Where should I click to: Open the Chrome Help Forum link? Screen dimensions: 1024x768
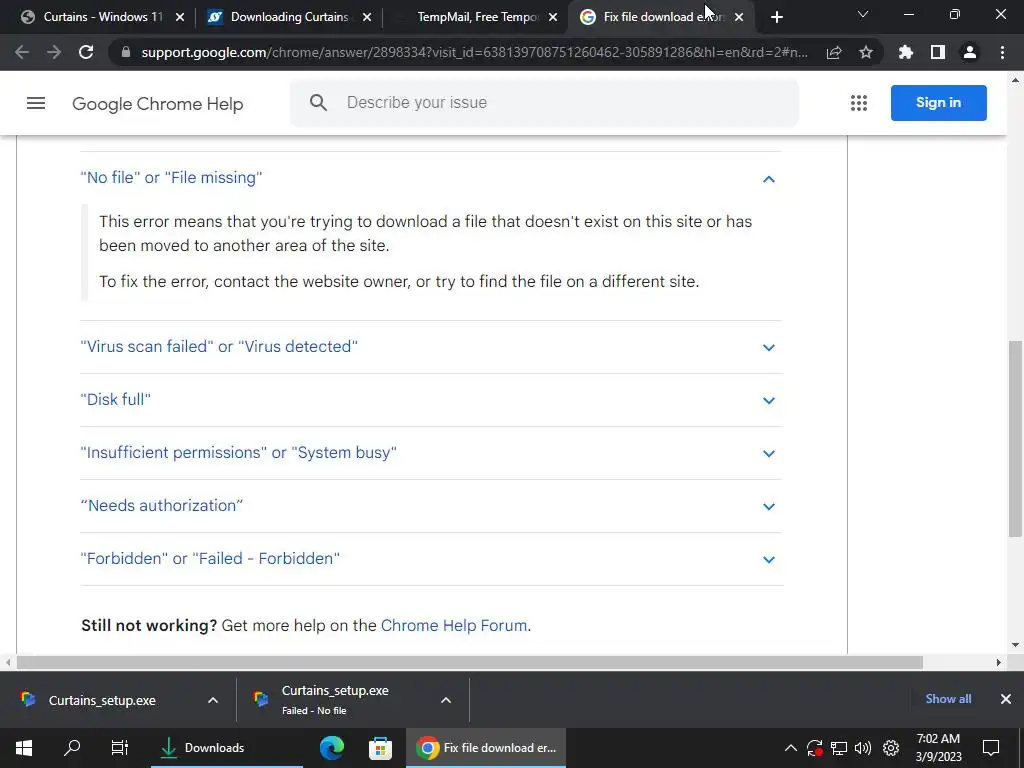(x=454, y=626)
